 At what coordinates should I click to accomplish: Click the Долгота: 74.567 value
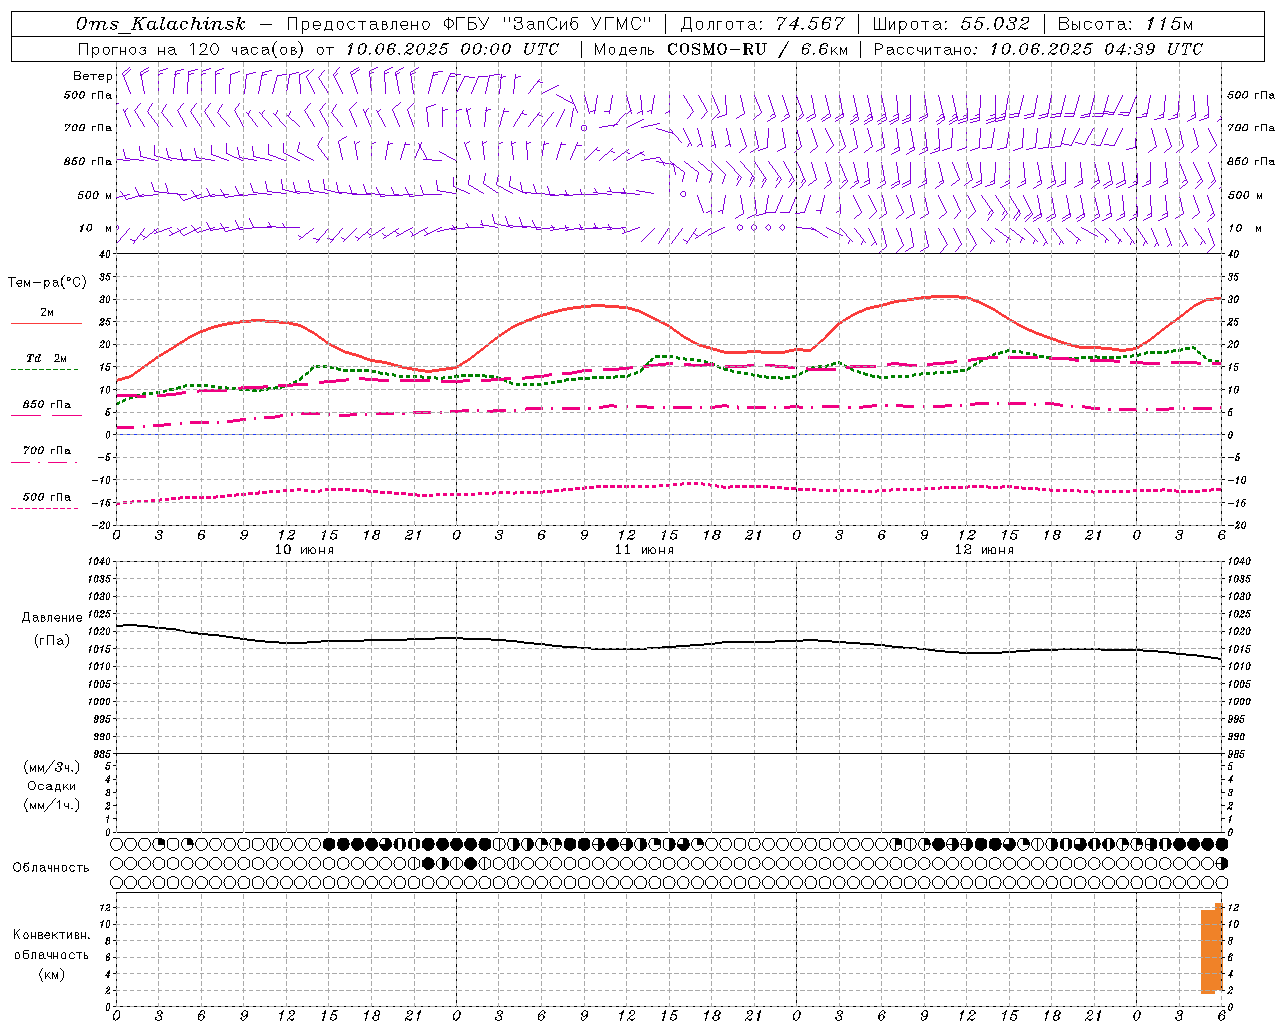click(763, 24)
